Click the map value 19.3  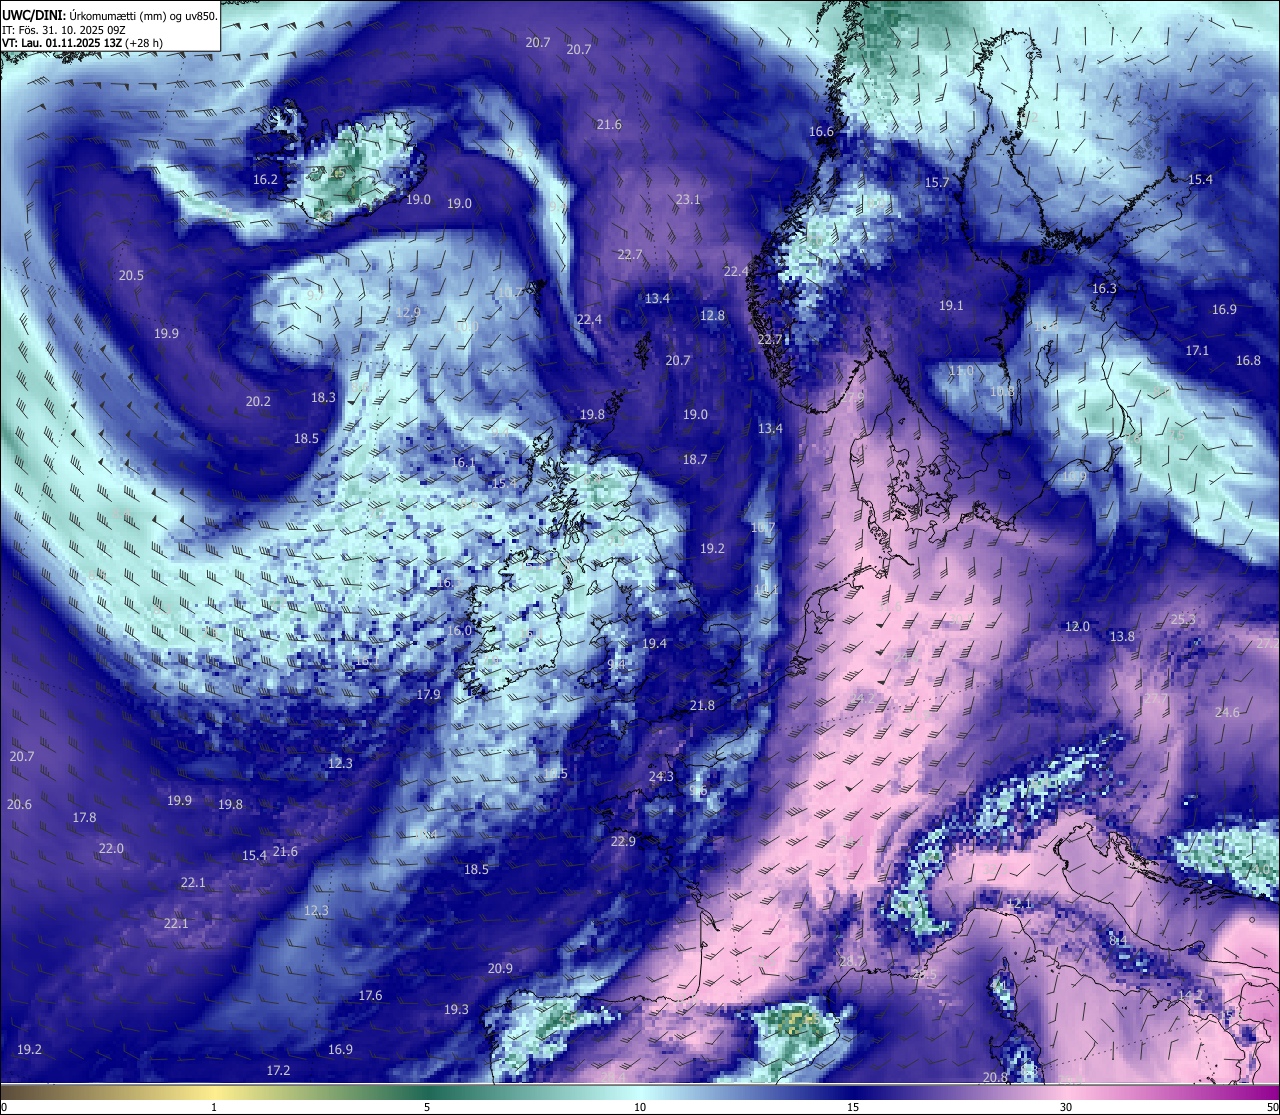[x=456, y=1010]
